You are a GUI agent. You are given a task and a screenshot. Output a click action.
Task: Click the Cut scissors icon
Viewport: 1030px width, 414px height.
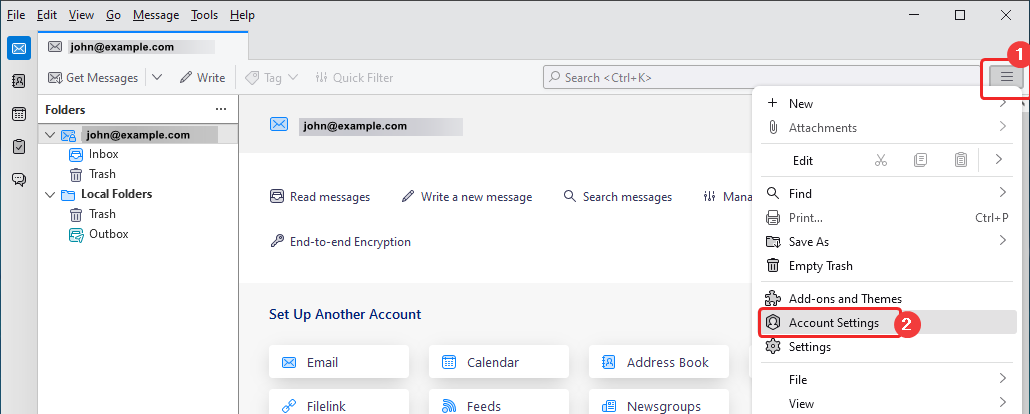(880, 160)
